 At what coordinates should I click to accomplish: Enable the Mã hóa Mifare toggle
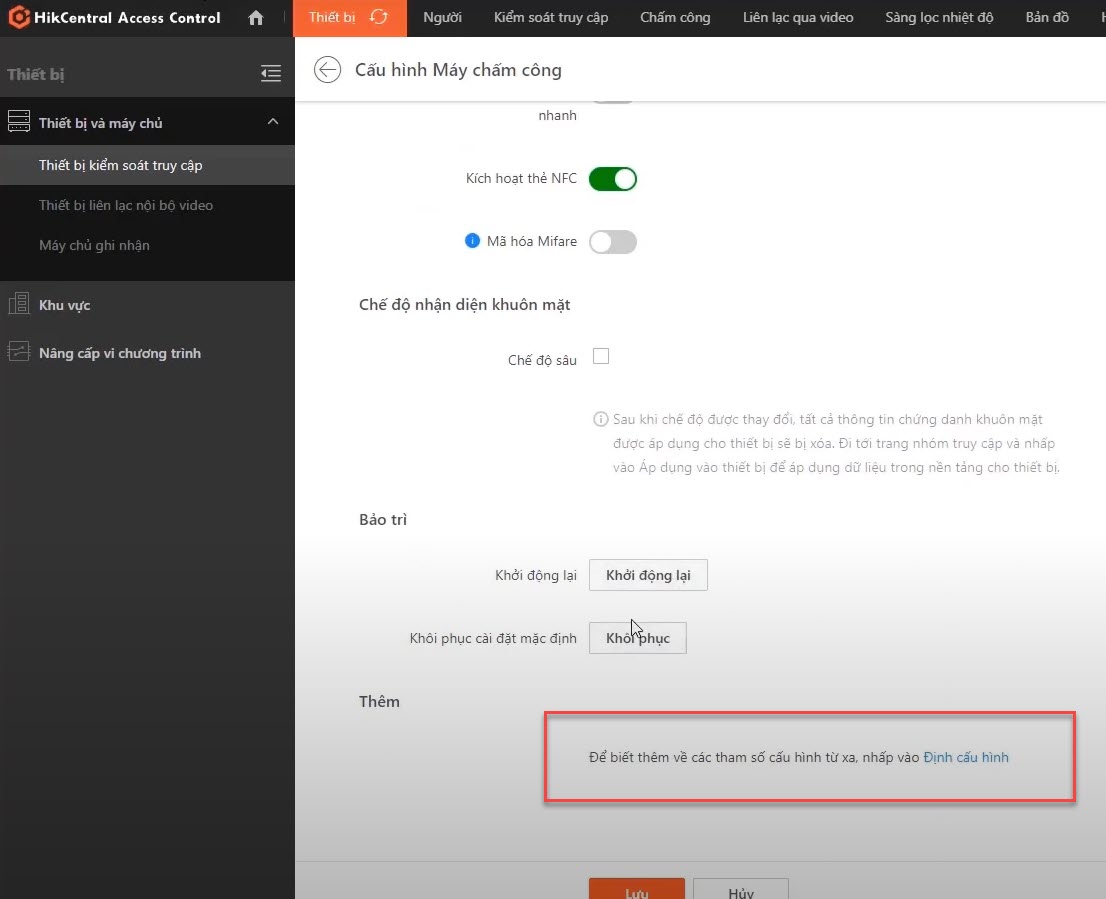pos(612,242)
